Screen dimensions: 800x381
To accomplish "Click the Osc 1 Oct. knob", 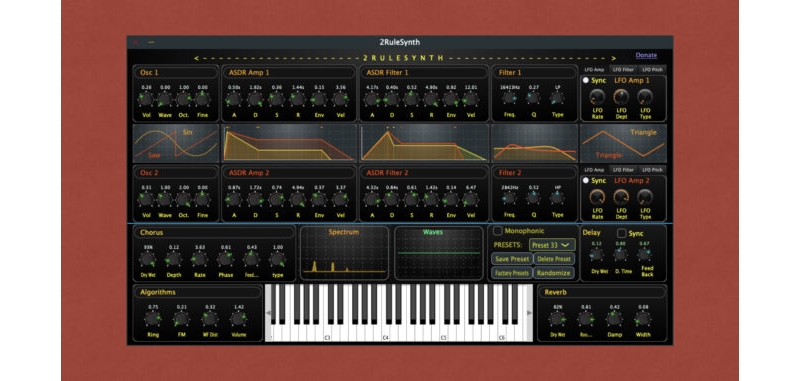I will [x=184, y=99].
